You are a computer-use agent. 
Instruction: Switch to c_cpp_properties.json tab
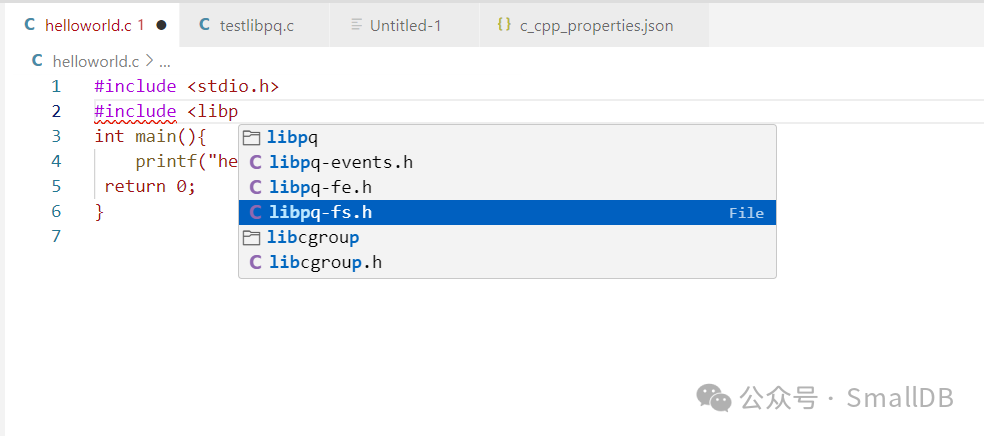tap(596, 25)
